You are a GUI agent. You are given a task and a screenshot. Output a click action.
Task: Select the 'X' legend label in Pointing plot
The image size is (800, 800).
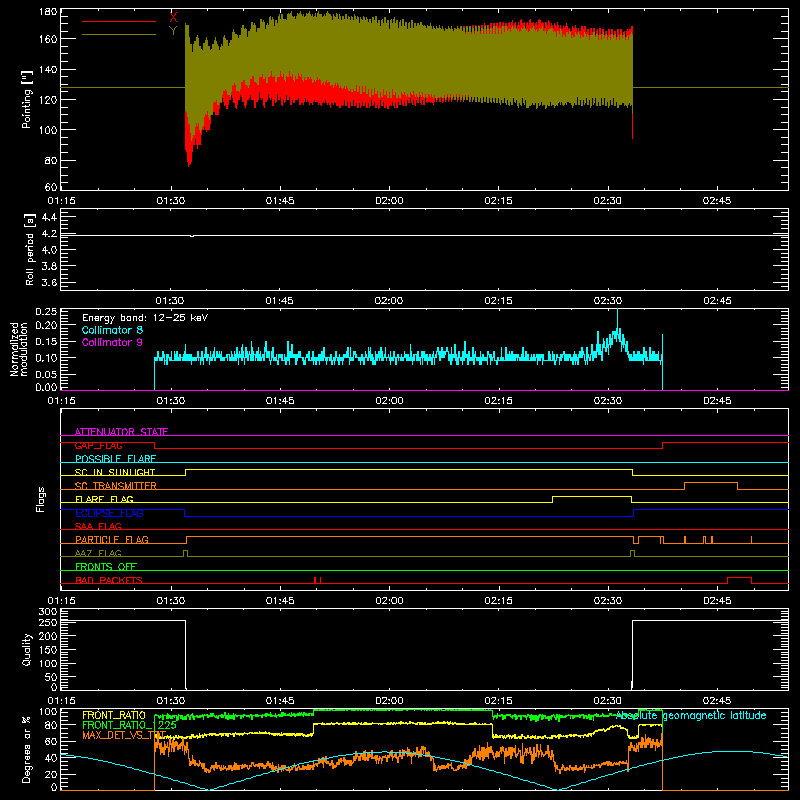click(x=173, y=17)
